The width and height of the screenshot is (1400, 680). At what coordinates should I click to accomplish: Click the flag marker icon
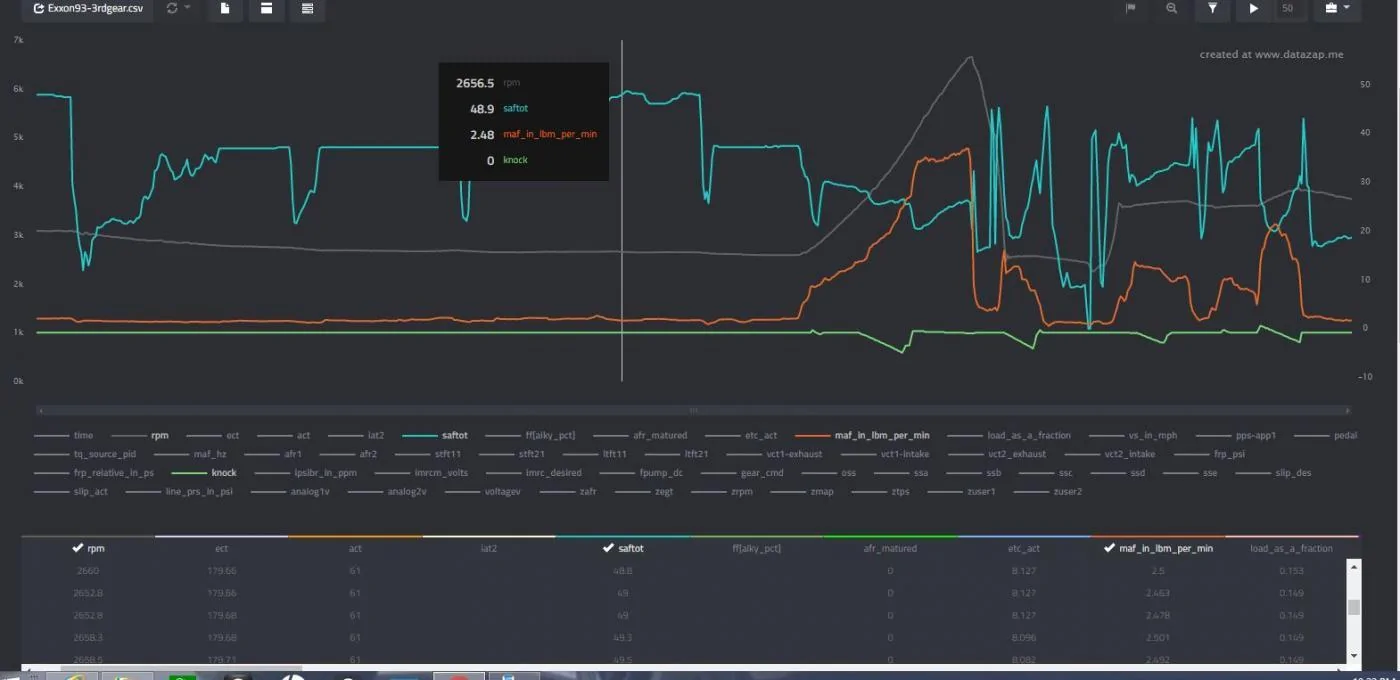point(1131,8)
